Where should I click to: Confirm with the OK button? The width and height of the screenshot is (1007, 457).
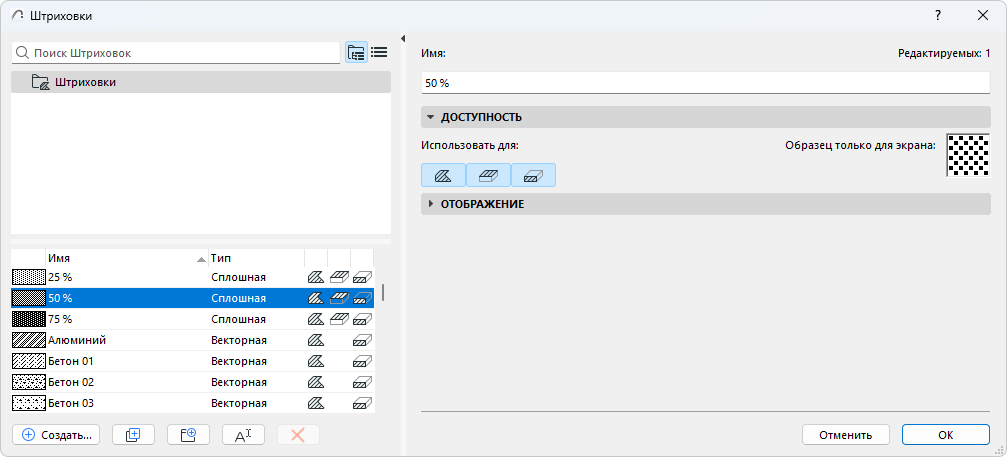[x=945, y=435]
